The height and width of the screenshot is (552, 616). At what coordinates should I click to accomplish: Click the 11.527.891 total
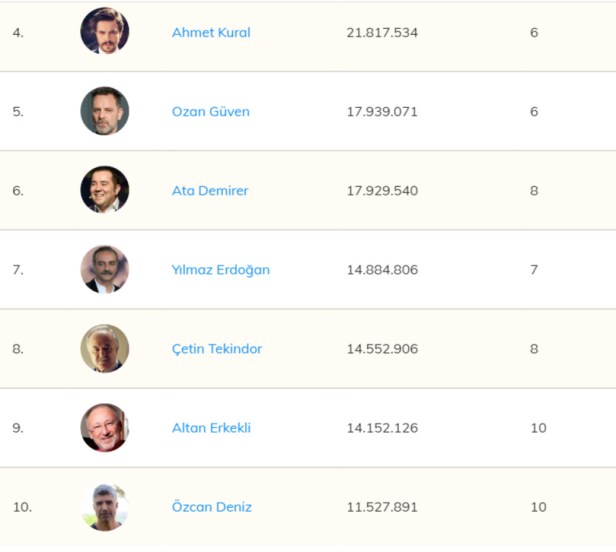382,507
